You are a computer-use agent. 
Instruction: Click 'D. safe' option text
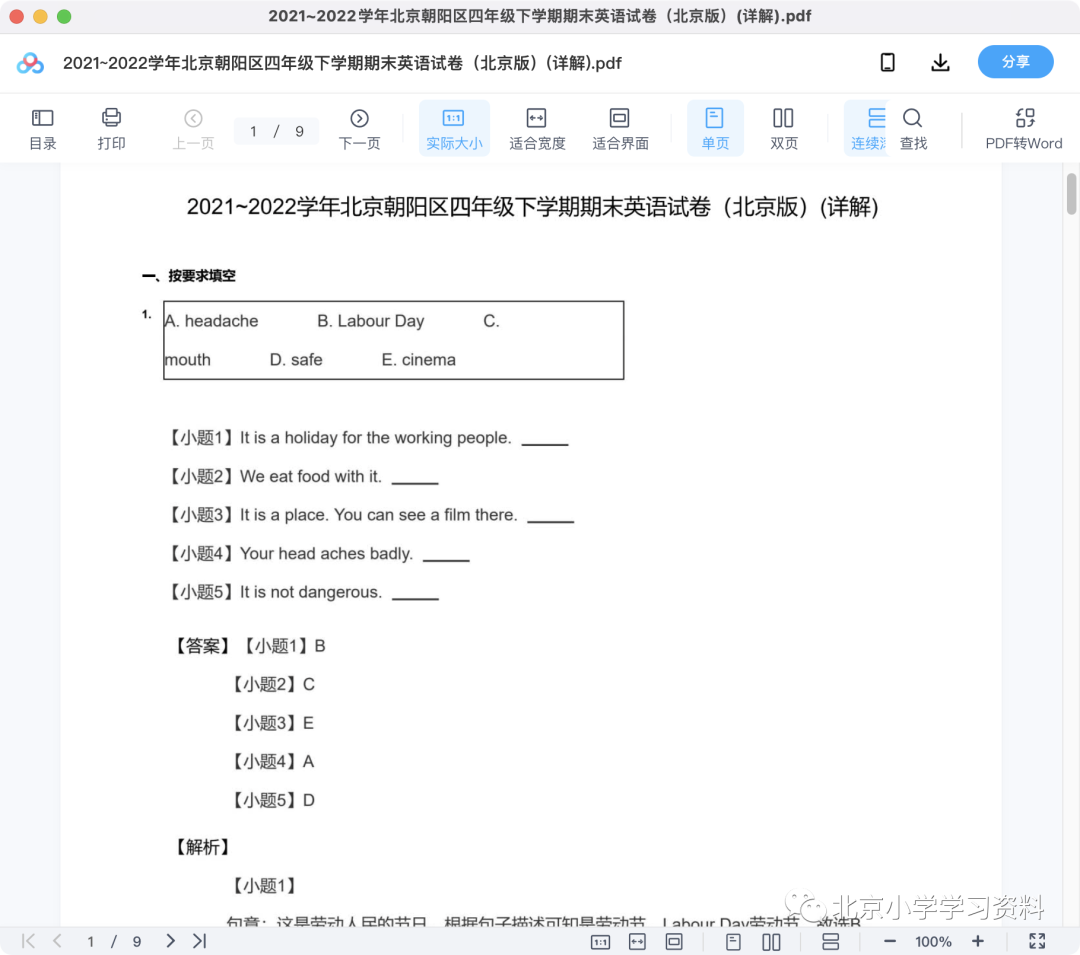296,359
